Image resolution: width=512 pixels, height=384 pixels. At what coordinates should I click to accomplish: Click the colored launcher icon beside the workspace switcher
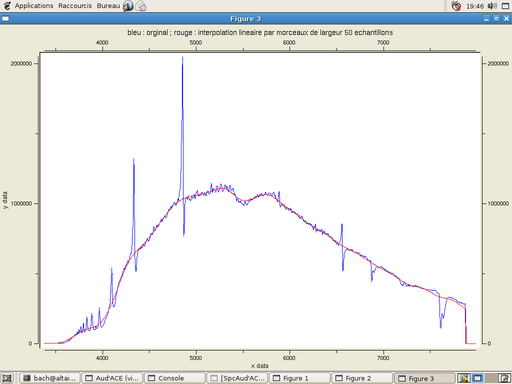tap(463, 378)
